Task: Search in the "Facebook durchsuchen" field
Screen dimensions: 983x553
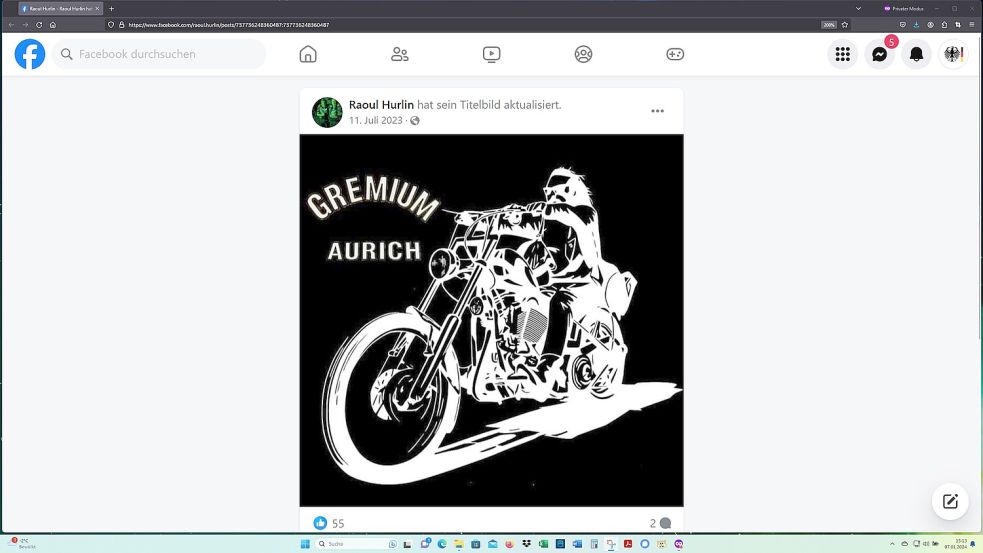Action: point(159,54)
